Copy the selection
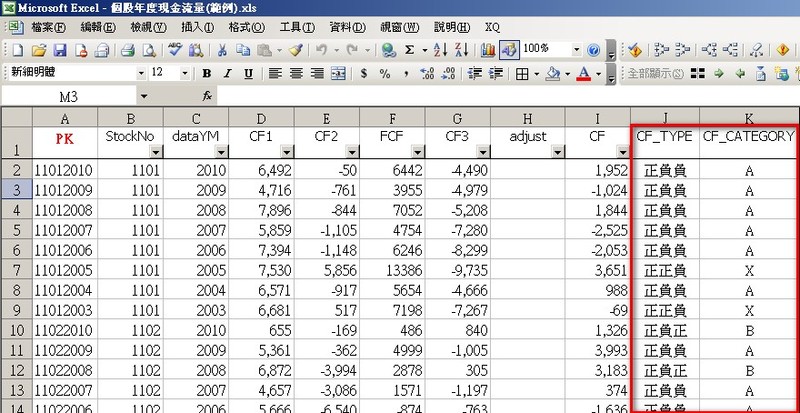The width and height of the screenshot is (800, 413). [243, 50]
